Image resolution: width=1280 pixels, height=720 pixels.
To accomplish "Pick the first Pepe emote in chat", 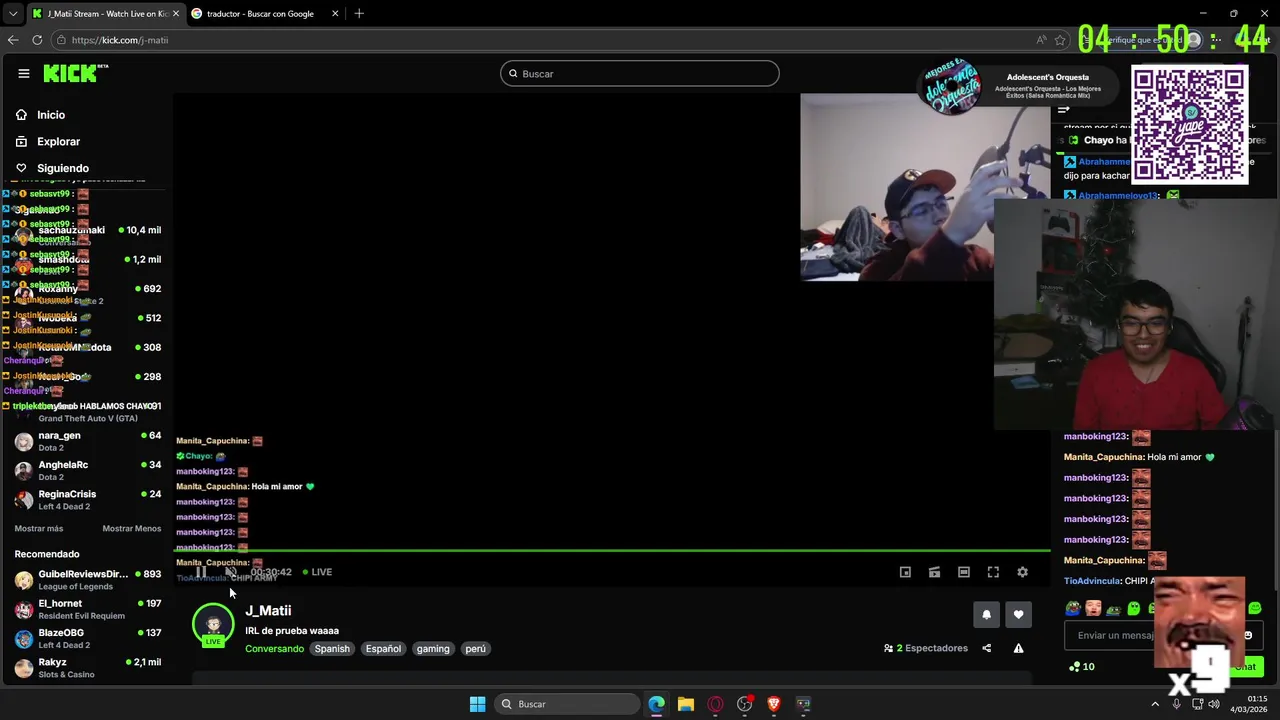I will pos(1073,608).
